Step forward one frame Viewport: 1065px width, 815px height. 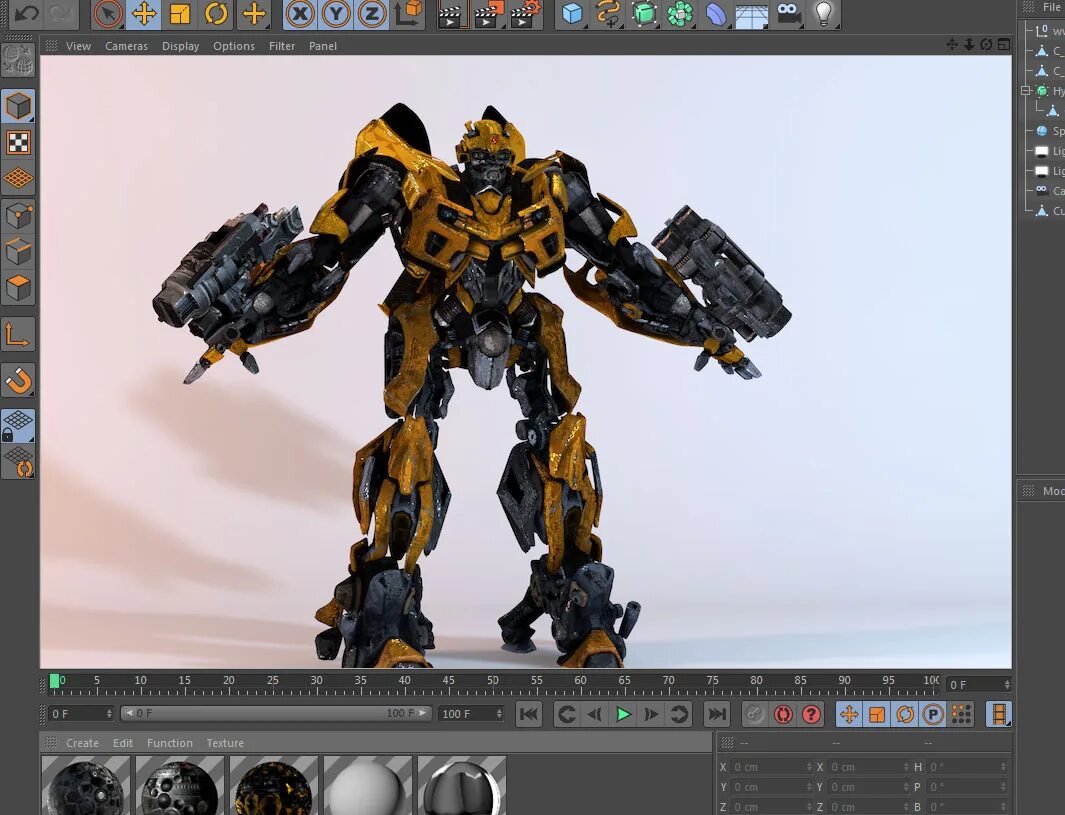tap(651, 714)
